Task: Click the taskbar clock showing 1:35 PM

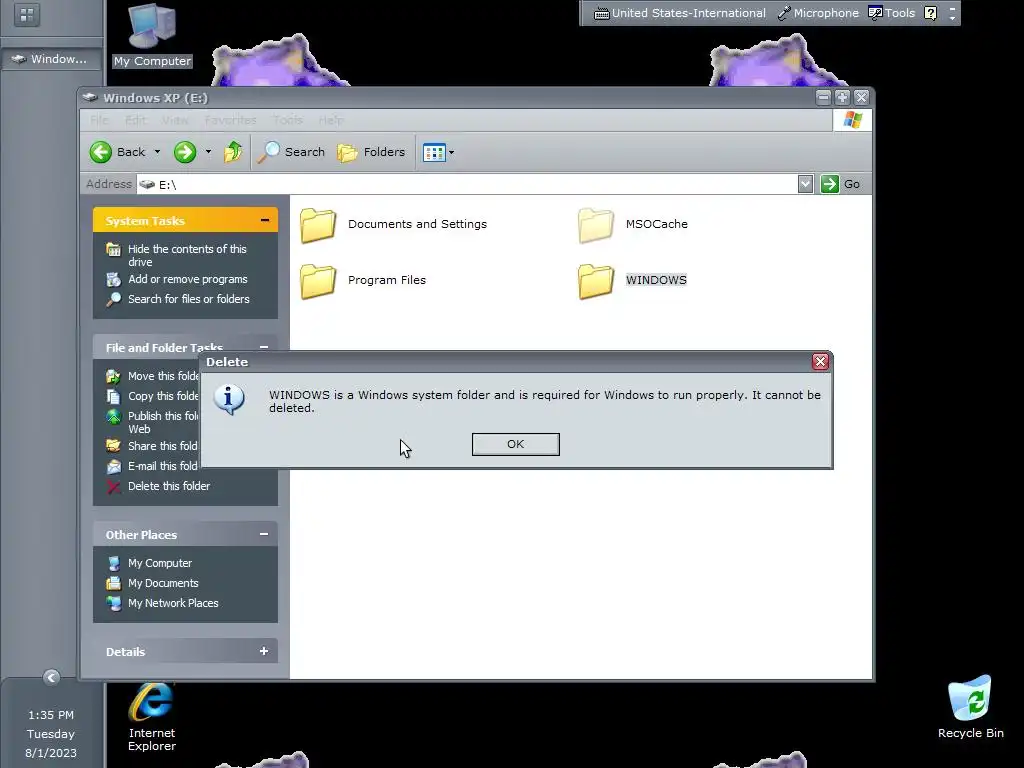Action: pos(51,715)
